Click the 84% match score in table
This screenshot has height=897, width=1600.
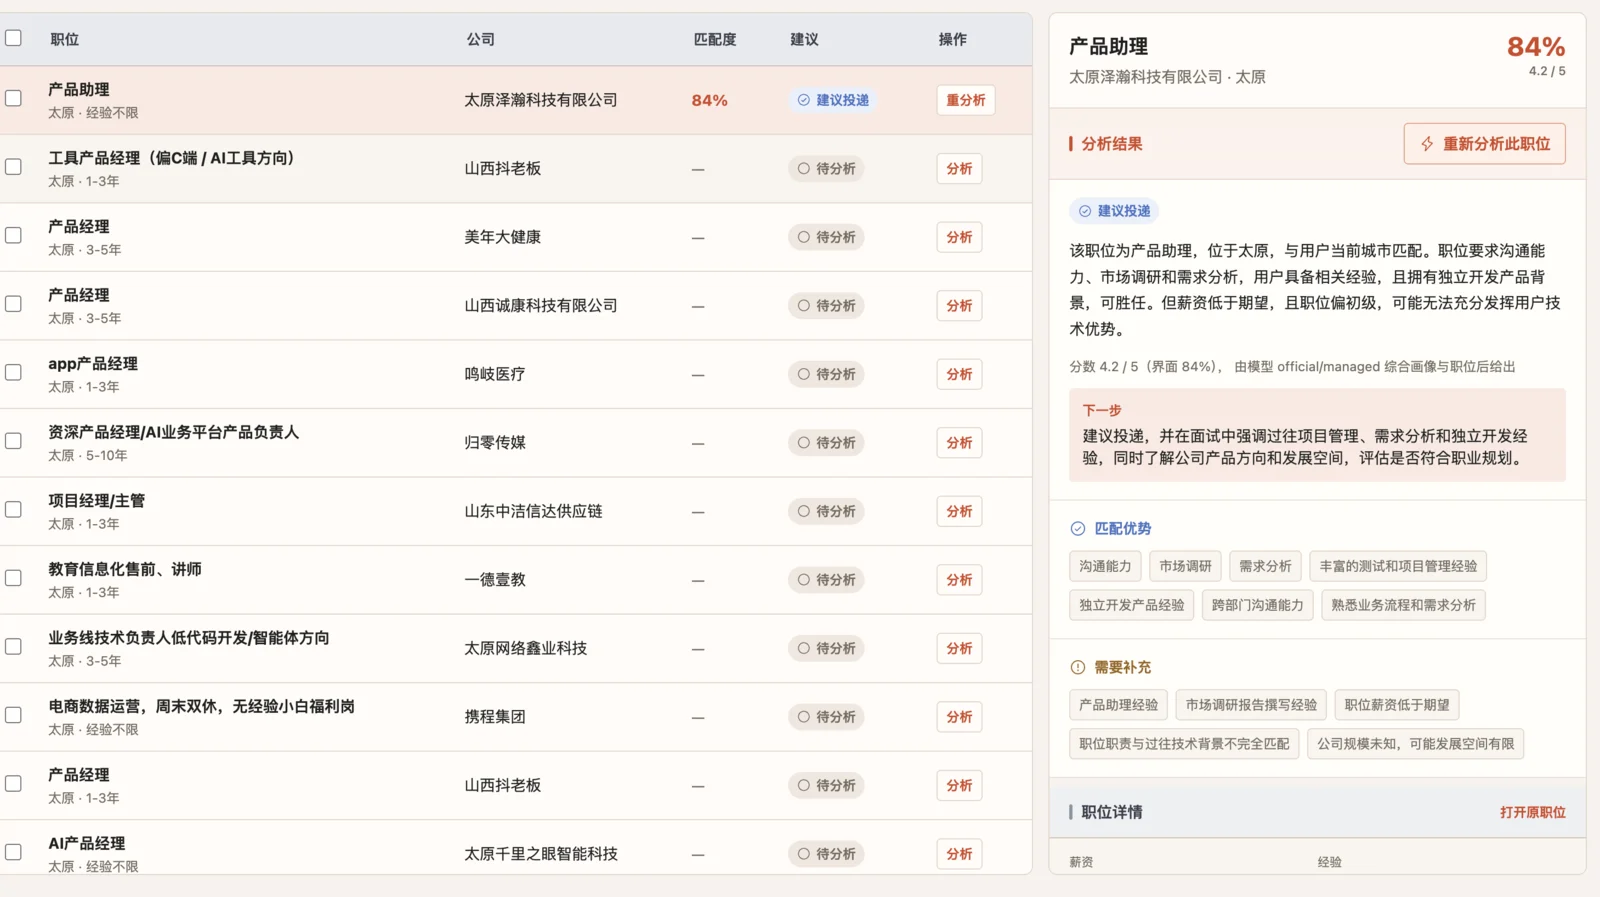(x=709, y=100)
